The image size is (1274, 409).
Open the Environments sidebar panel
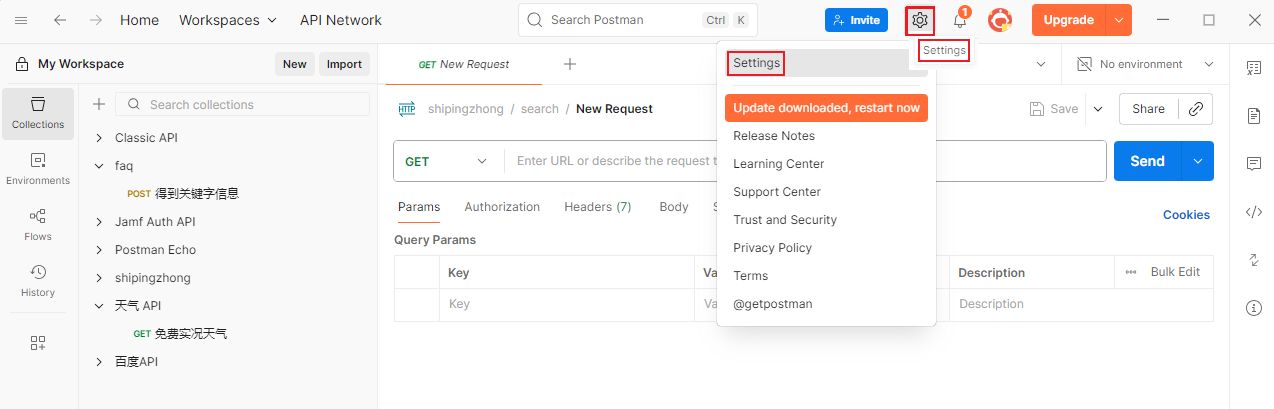[x=38, y=168]
